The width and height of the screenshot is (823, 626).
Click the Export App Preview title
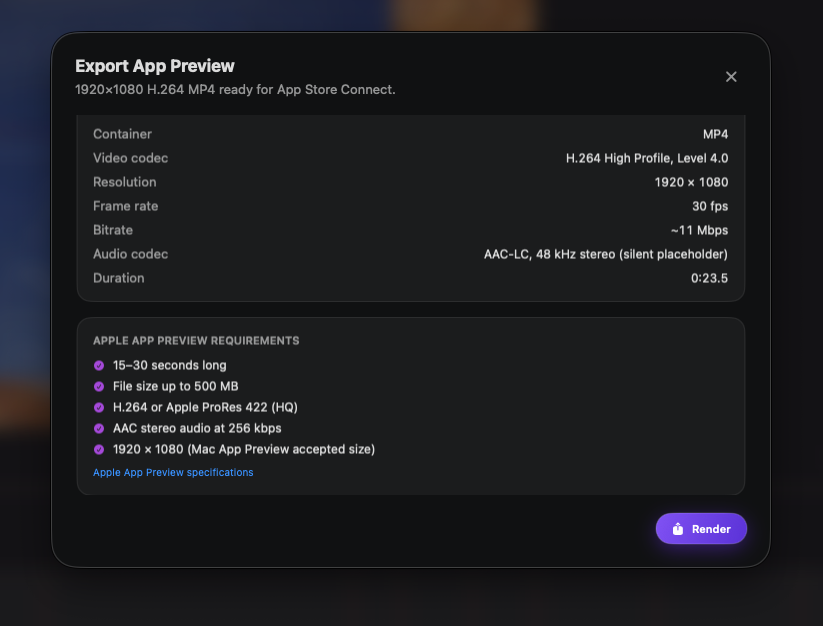click(x=155, y=66)
